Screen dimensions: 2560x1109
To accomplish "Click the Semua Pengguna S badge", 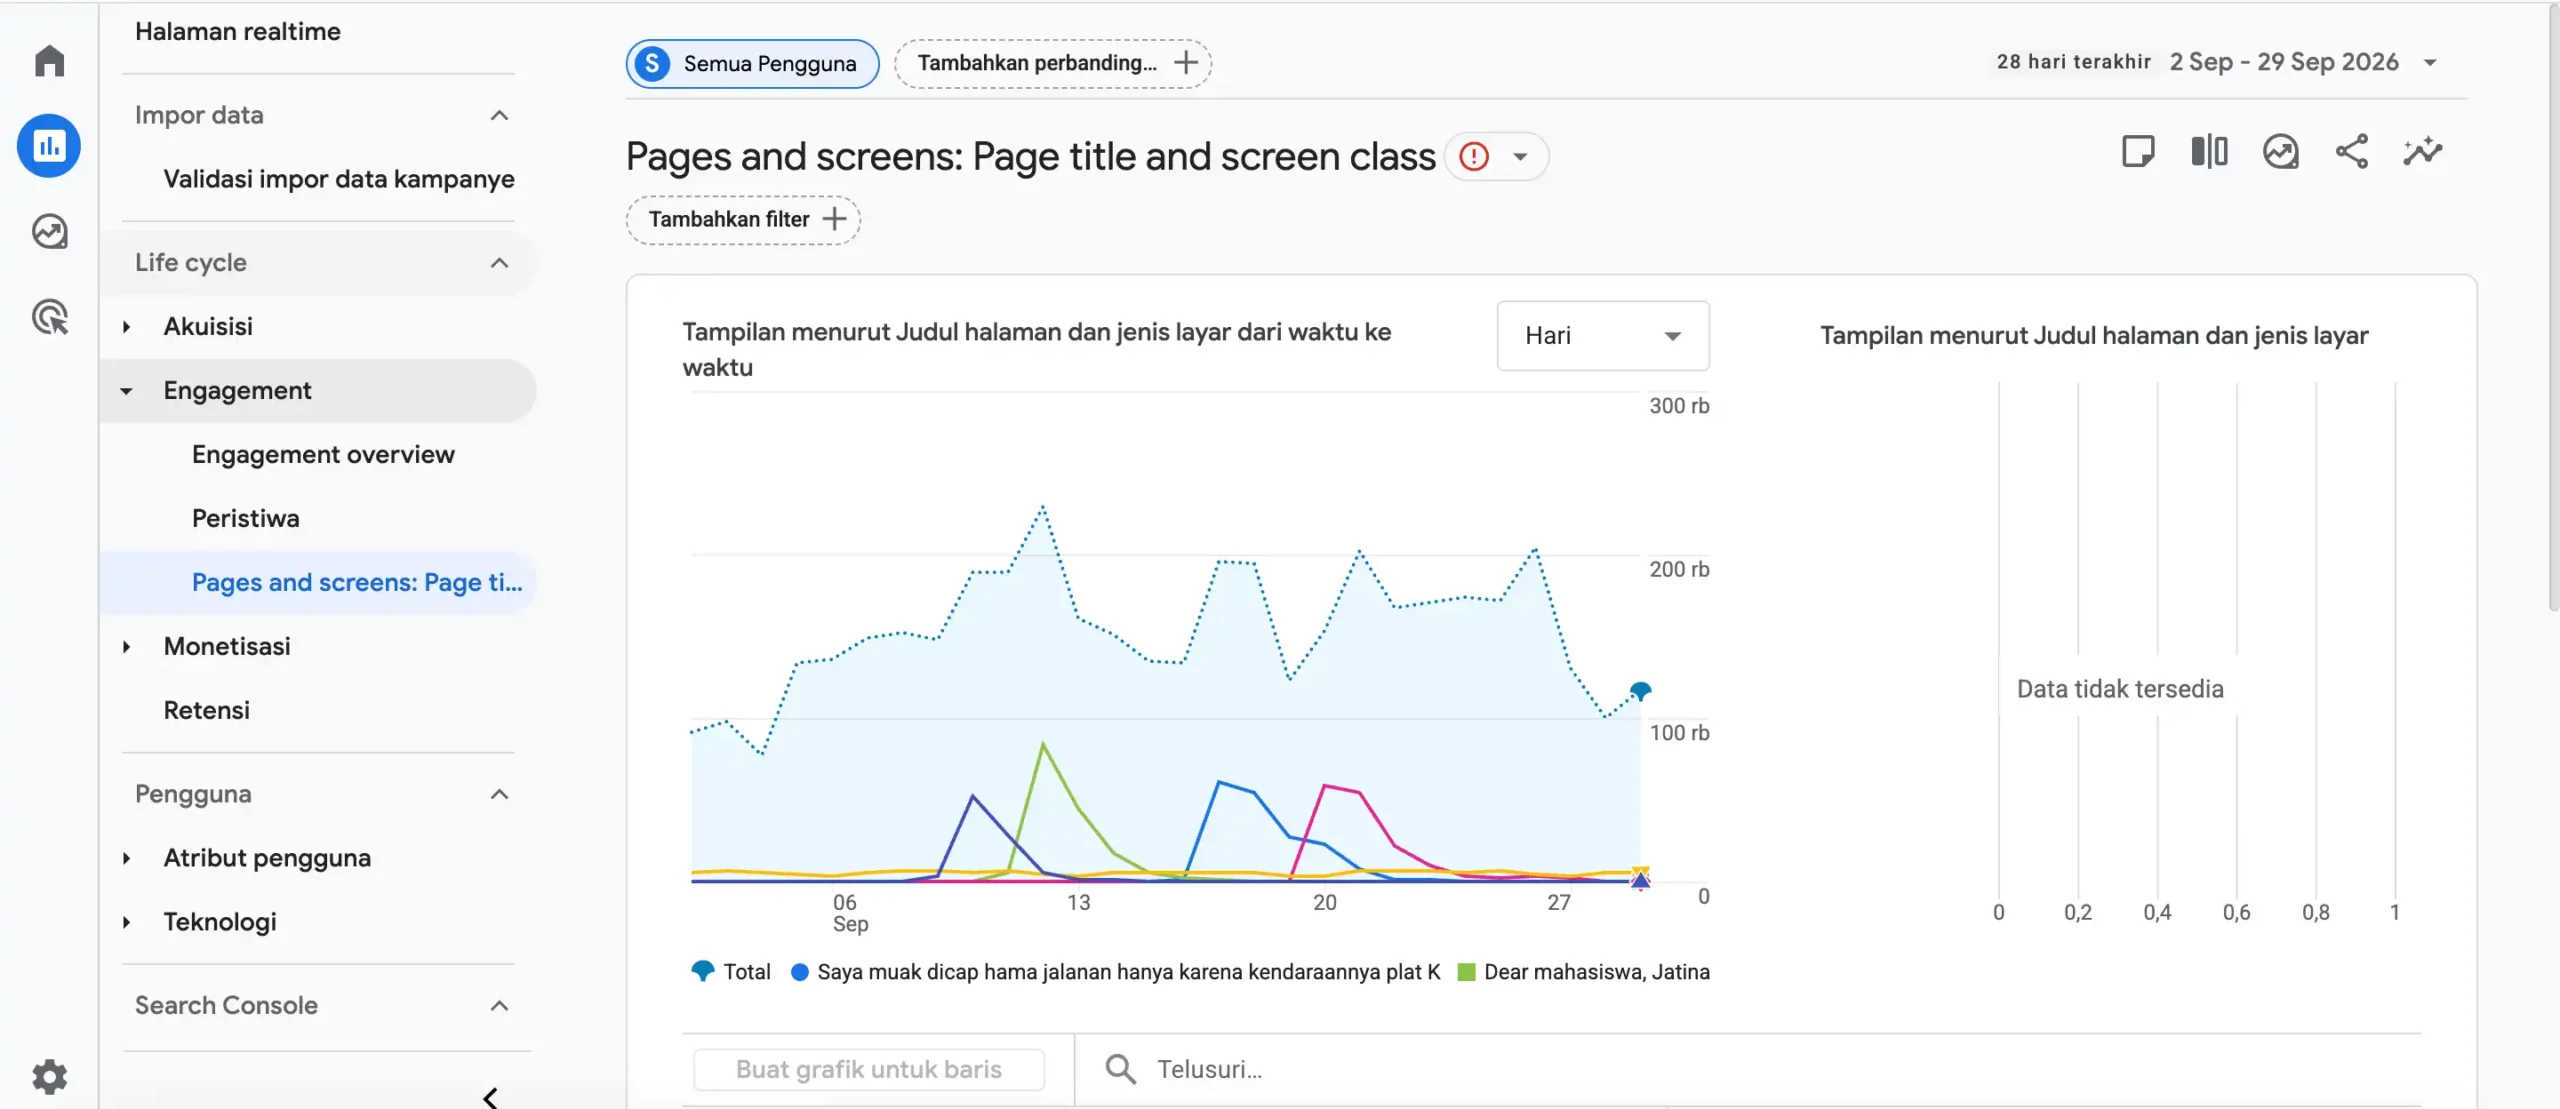I will (x=652, y=64).
